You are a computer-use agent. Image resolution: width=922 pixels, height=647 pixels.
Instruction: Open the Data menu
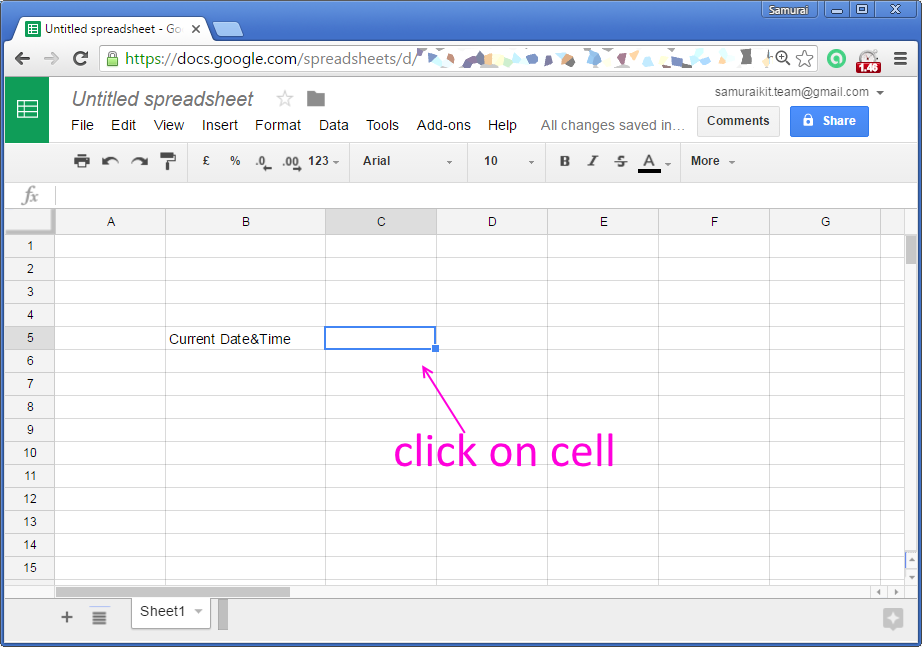(x=334, y=125)
